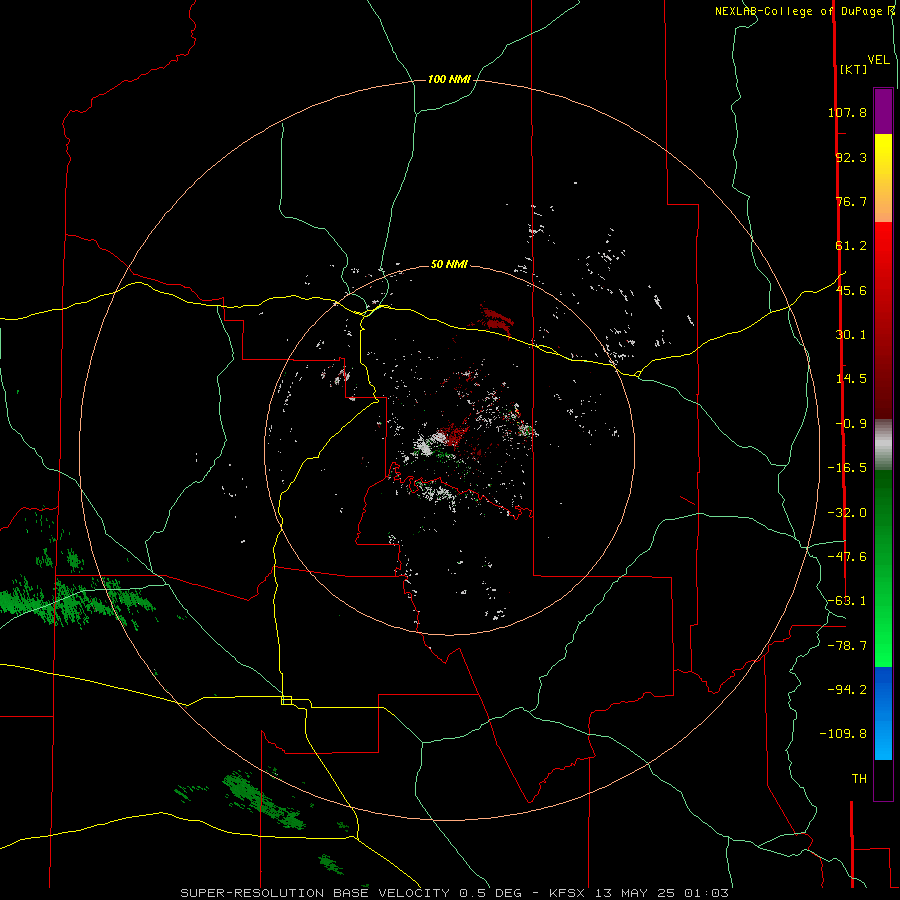Screen dimensions: 900x900
Task: Click the 45.6 value on velocity scale
Action: pyautogui.click(x=851, y=290)
